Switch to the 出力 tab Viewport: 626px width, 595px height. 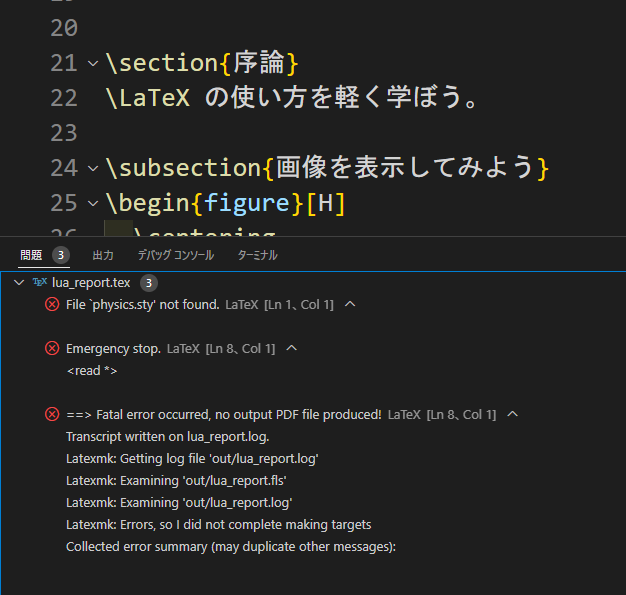103,255
